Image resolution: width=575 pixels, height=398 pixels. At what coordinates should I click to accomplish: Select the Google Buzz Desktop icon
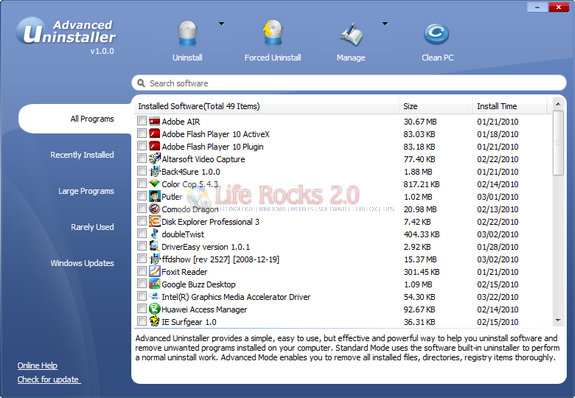(154, 284)
